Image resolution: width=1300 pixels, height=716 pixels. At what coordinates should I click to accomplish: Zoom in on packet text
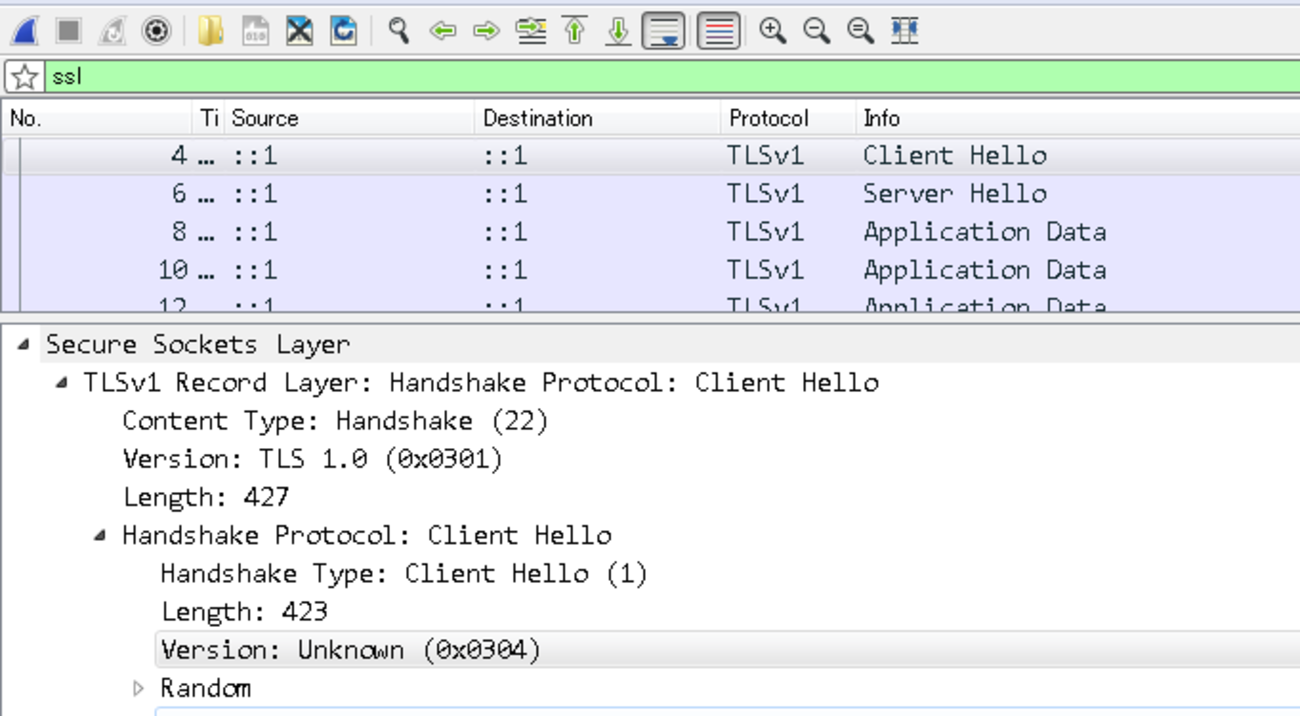[772, 31]
